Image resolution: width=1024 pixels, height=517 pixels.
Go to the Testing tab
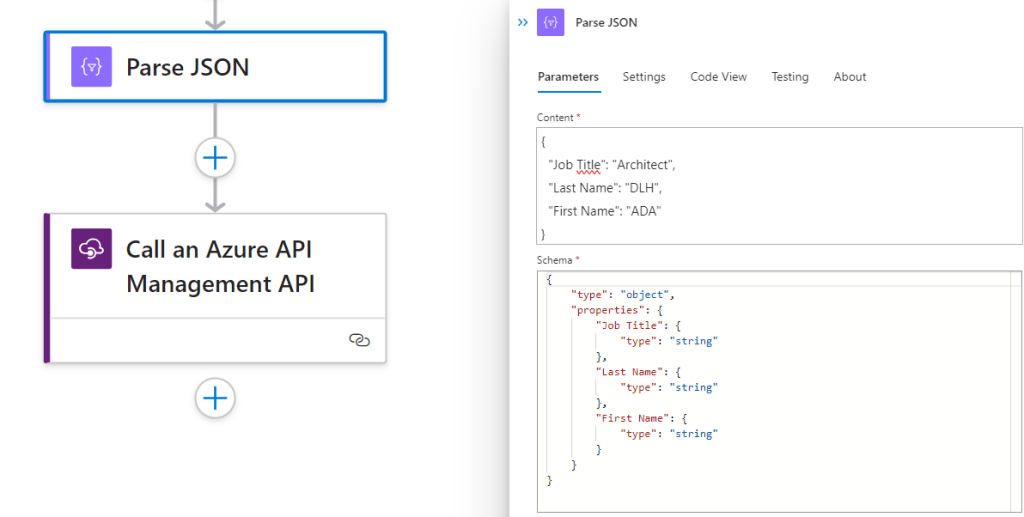point(789,77)
